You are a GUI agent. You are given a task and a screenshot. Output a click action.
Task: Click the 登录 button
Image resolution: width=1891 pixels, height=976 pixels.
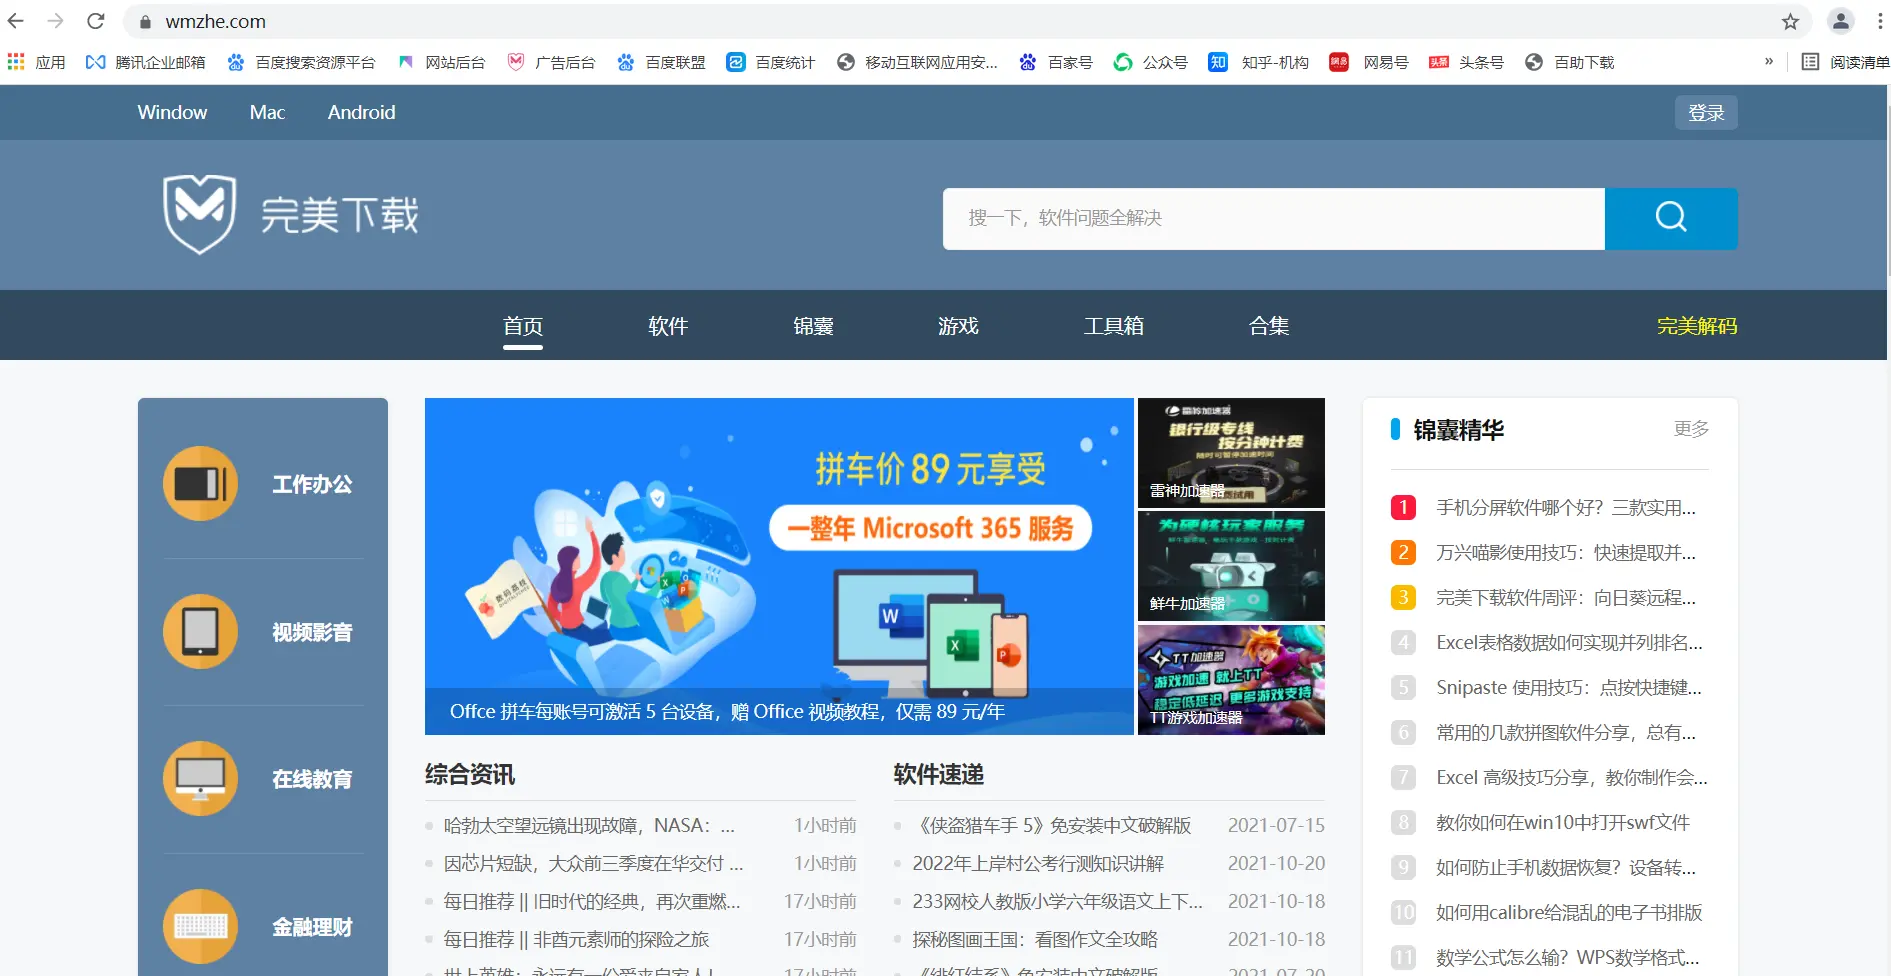[1706, 112]
